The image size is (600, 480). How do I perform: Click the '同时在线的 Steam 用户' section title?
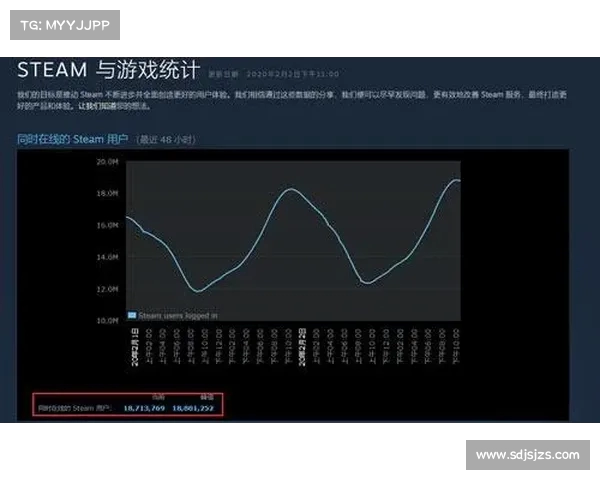click(x=72, y=139)
